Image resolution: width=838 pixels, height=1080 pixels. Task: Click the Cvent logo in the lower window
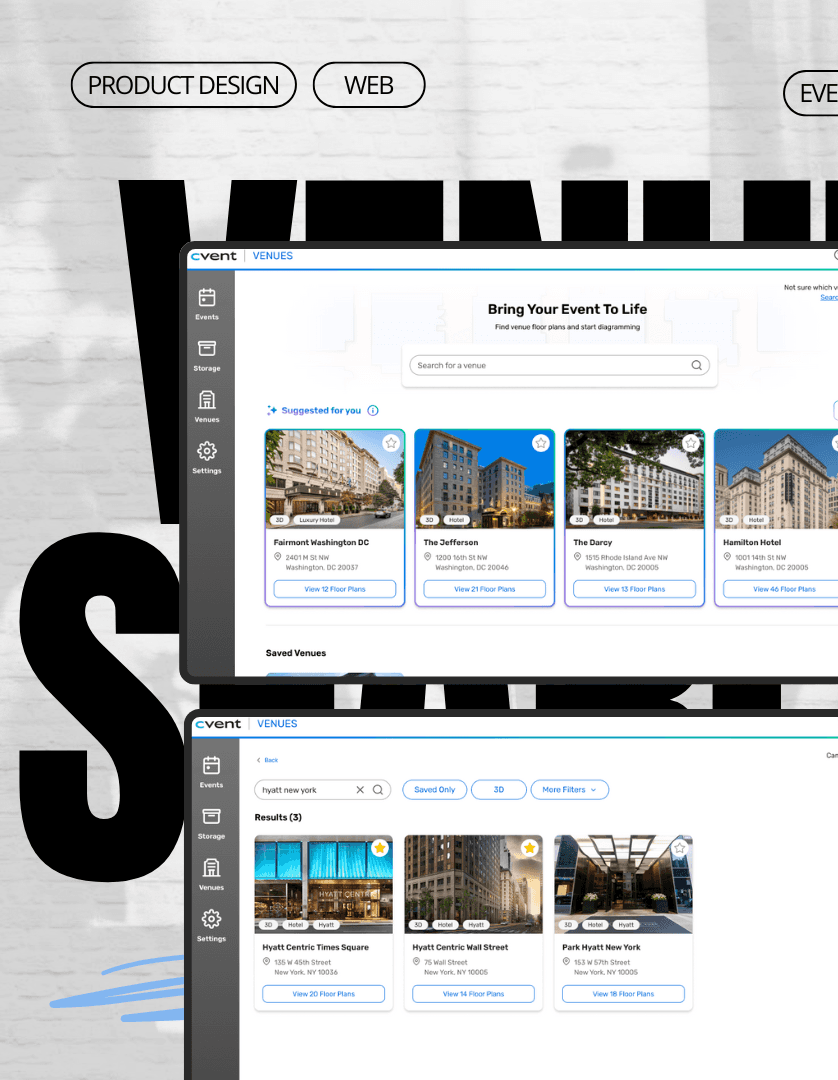coord(218,724)
